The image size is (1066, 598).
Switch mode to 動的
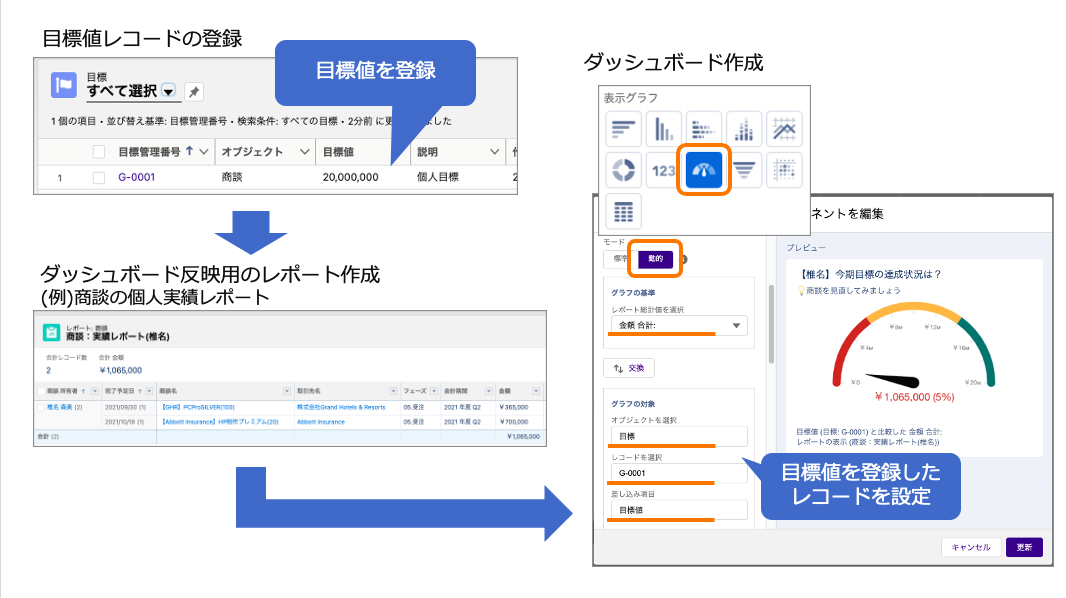[x=655, y=259]
